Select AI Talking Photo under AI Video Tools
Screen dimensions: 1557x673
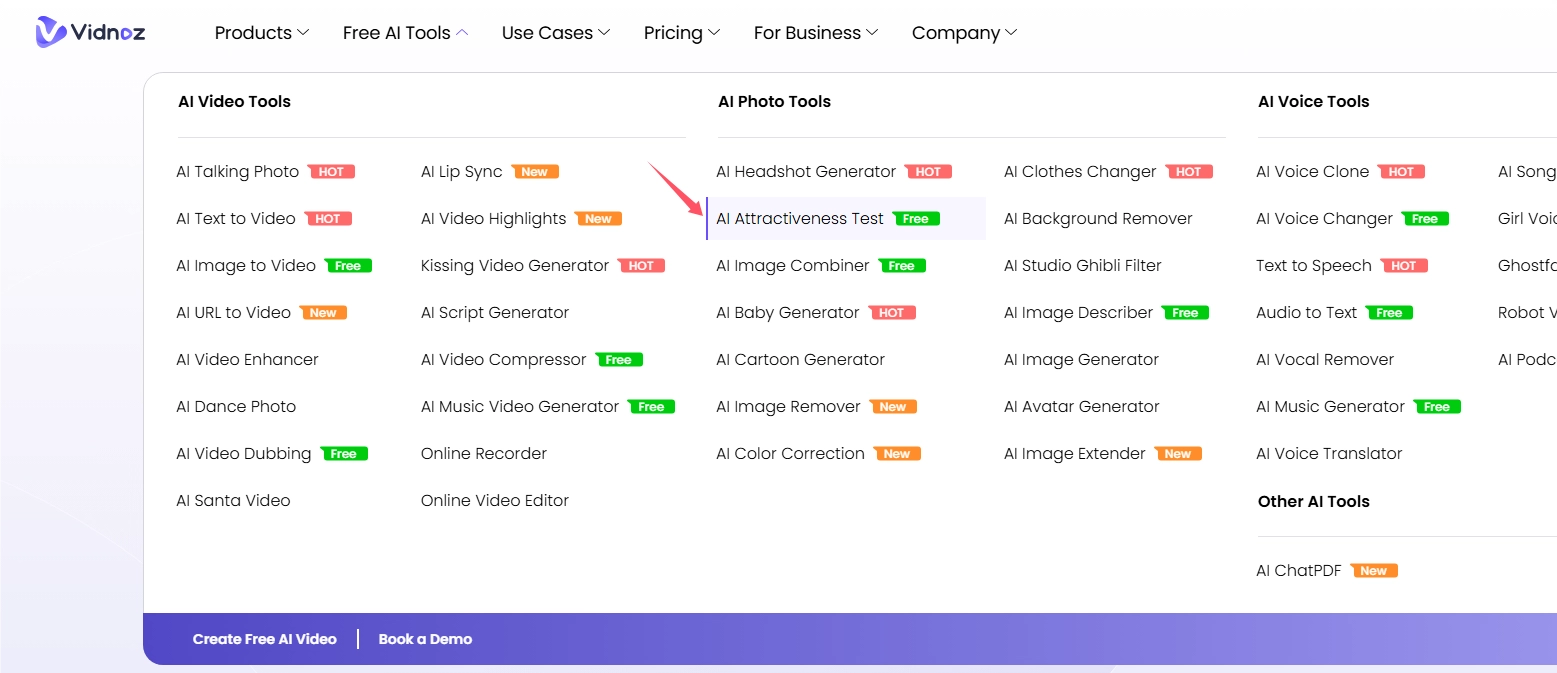(x=237, y=171)
